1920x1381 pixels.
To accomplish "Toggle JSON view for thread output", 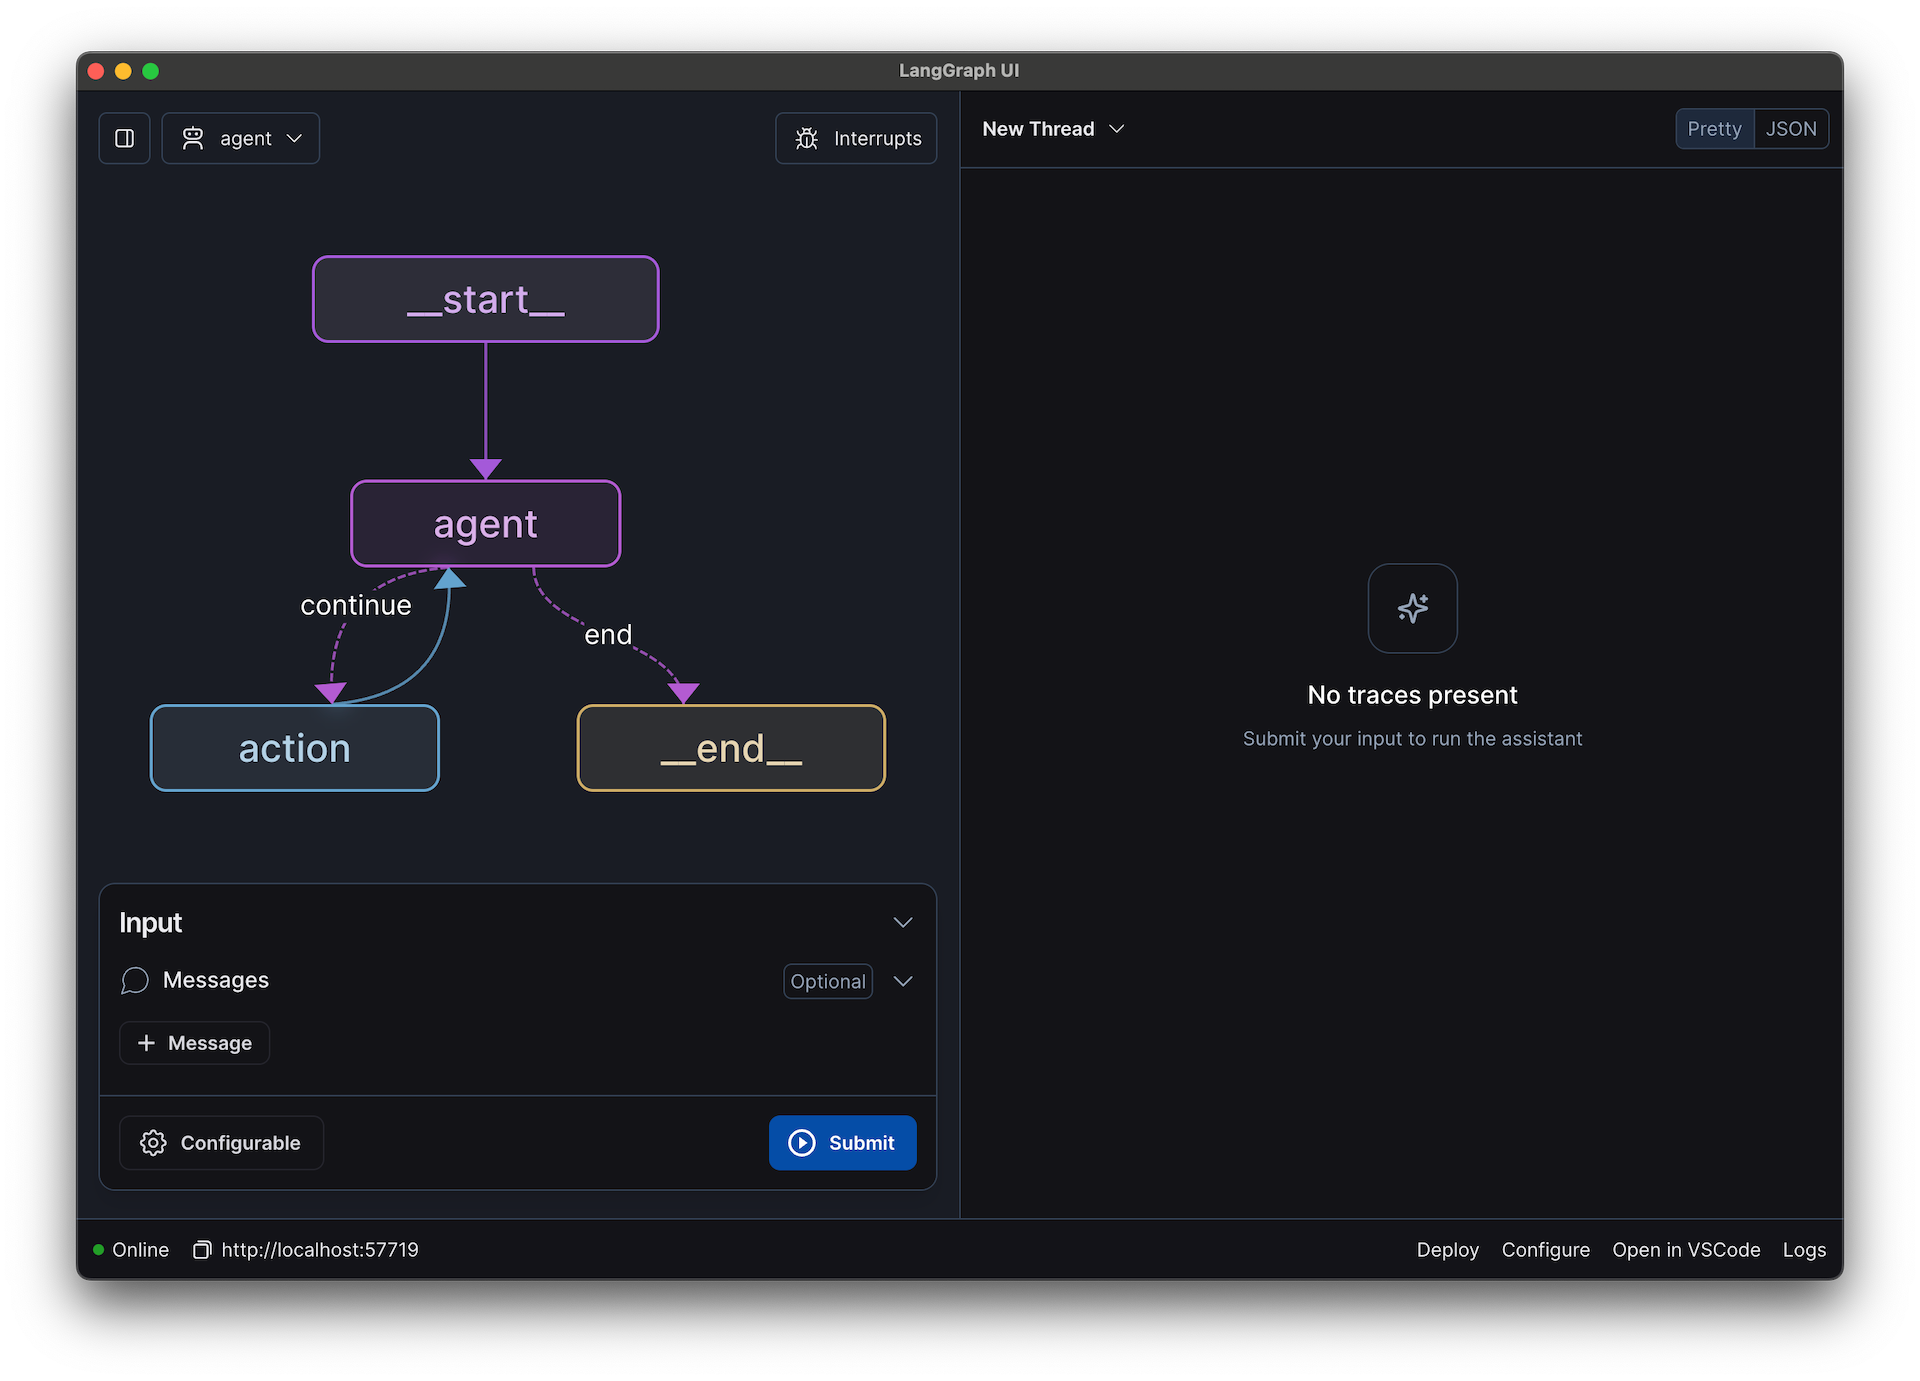I will click(x=1789, y=128).
